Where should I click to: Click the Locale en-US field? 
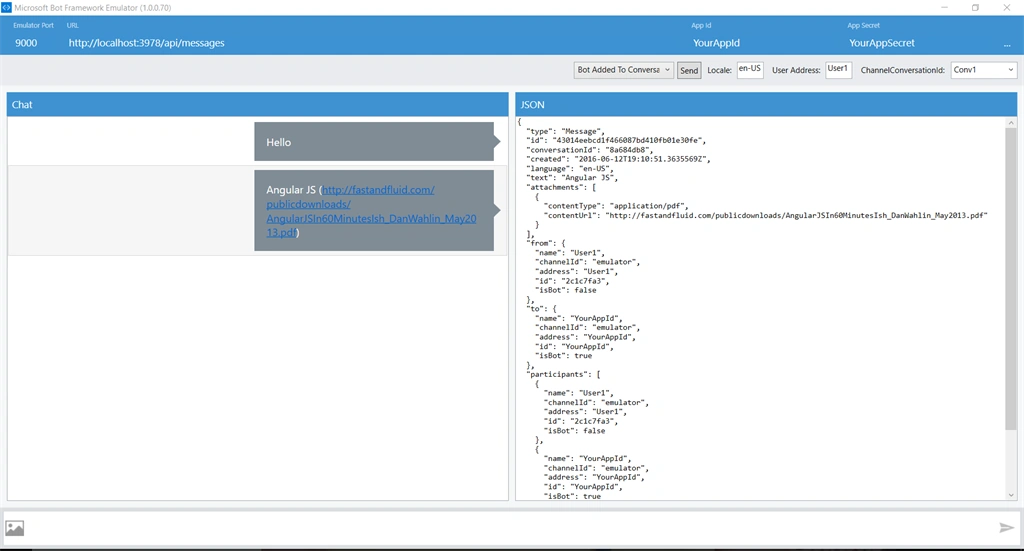(750, 69)
